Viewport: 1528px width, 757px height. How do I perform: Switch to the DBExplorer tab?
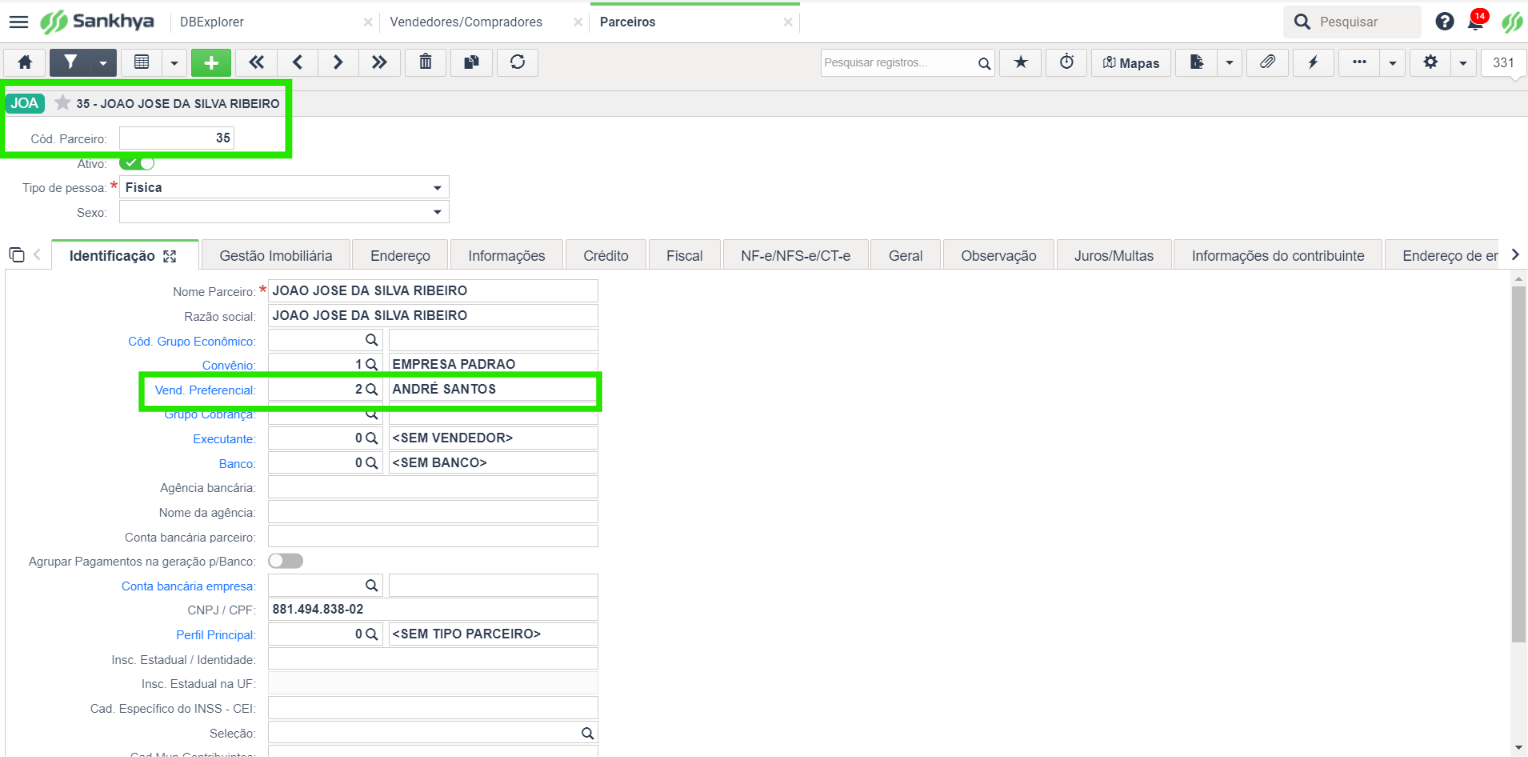(212, 21)
